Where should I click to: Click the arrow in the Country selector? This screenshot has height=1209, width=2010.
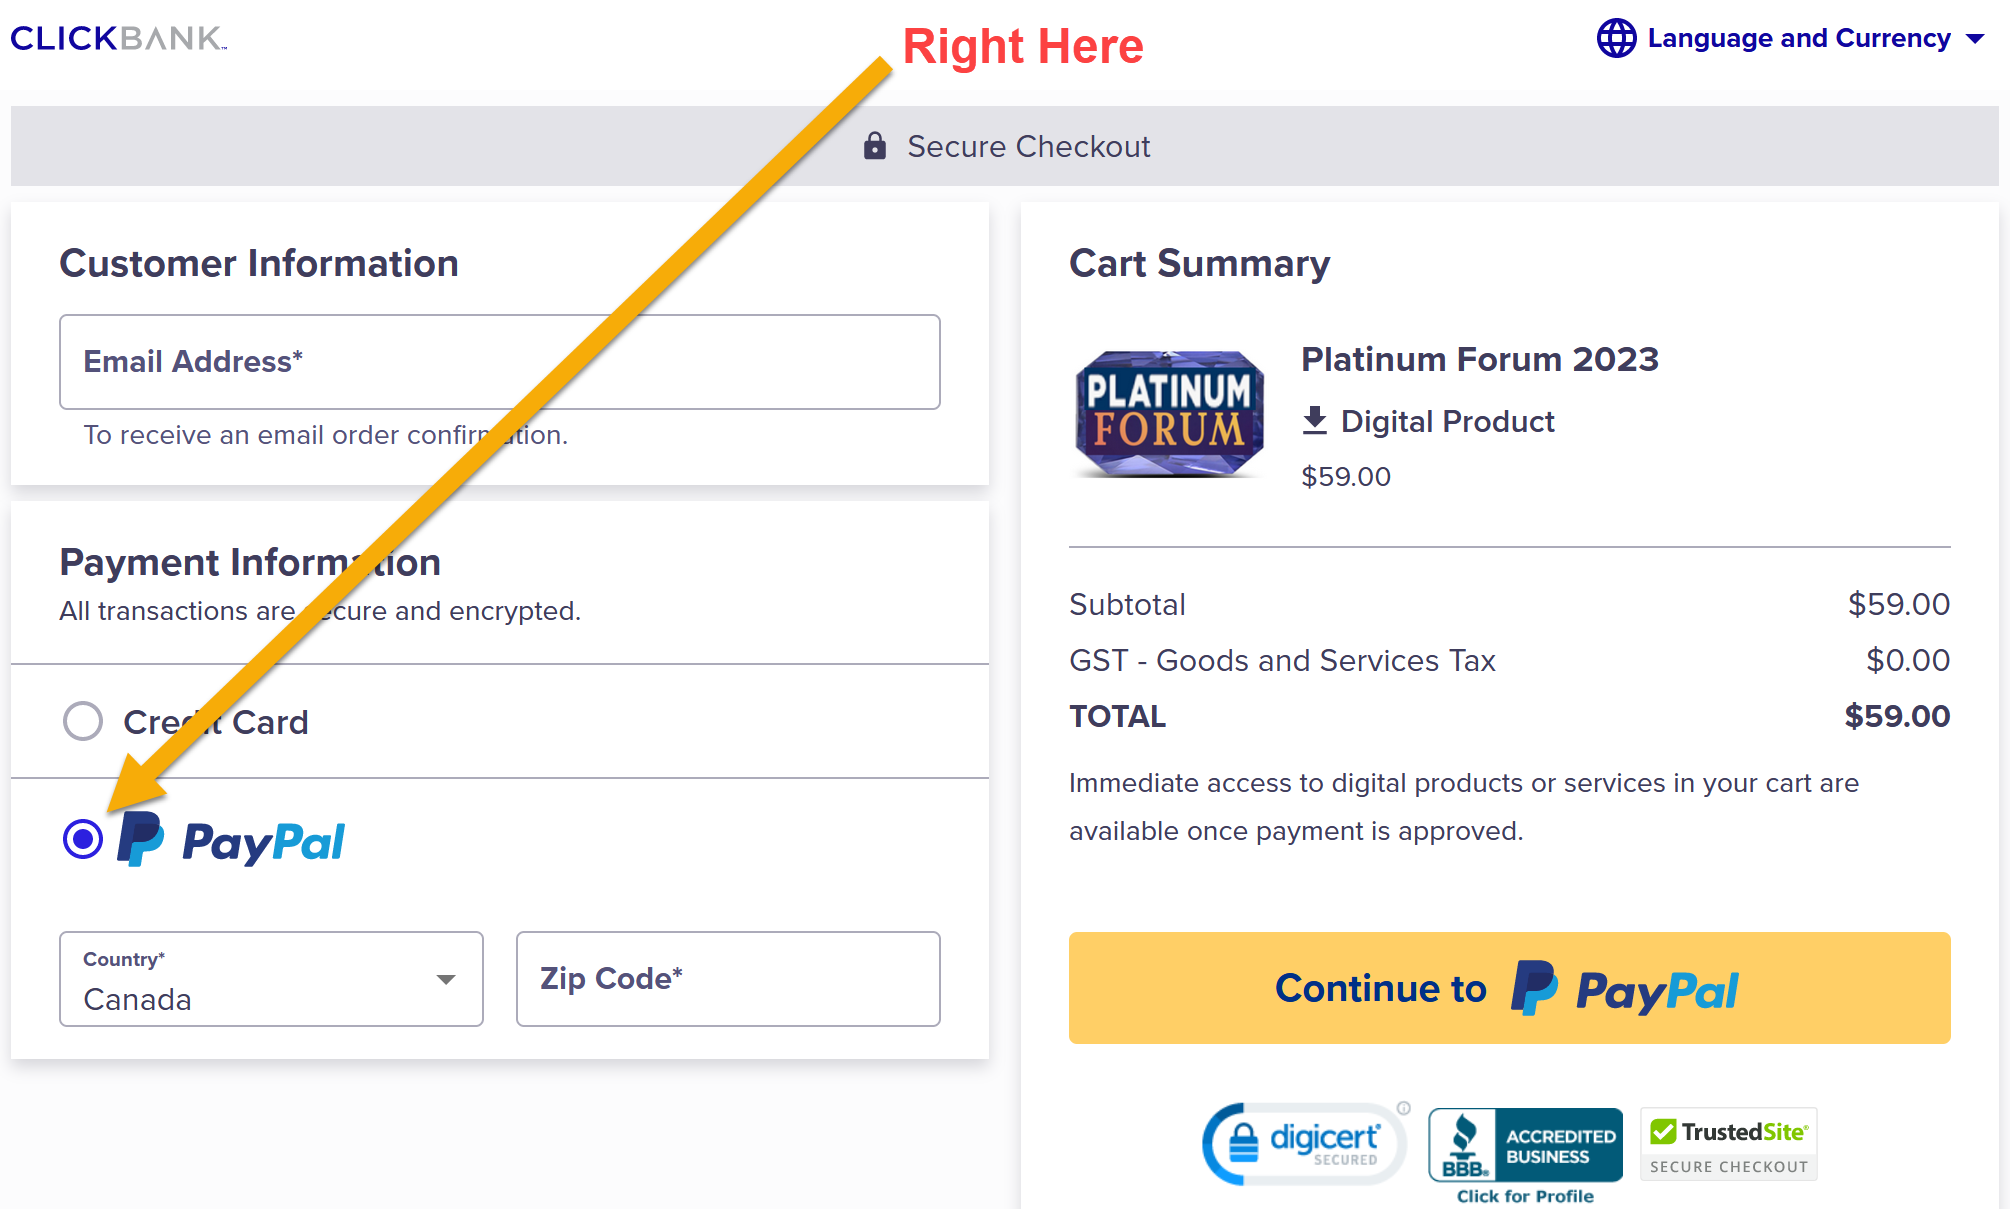pos(446,979)
